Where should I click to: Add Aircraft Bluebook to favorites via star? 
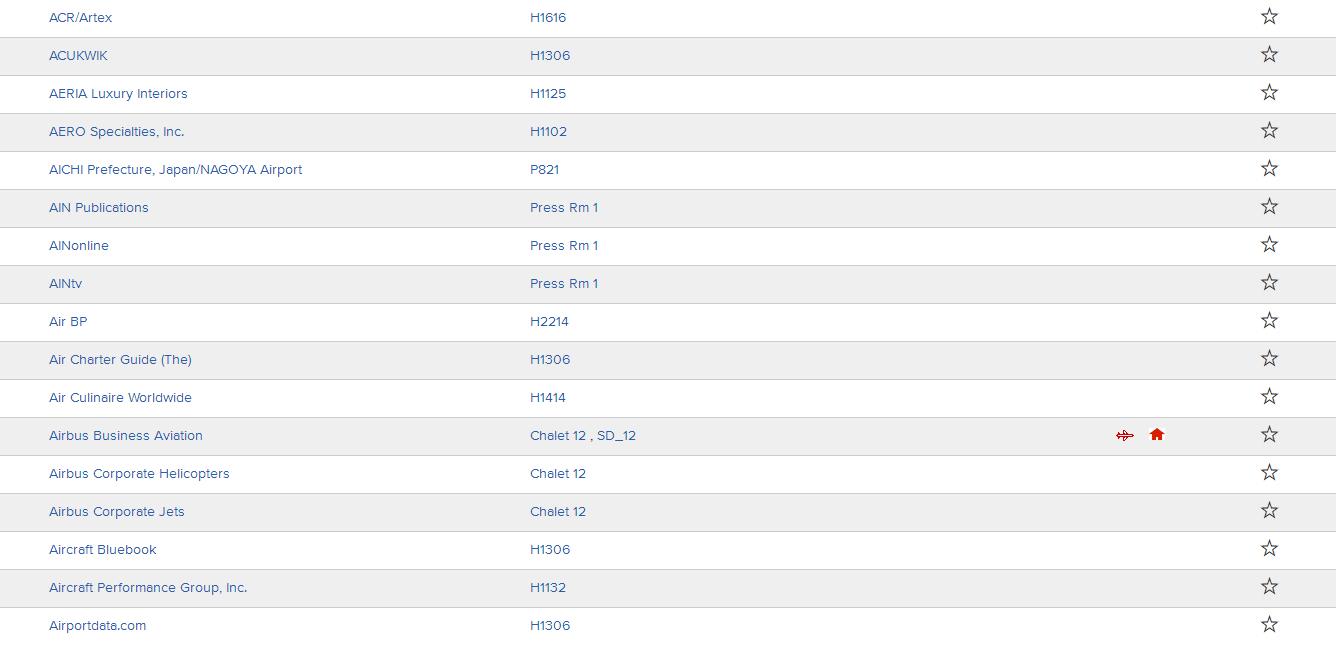click(1269, 548)
